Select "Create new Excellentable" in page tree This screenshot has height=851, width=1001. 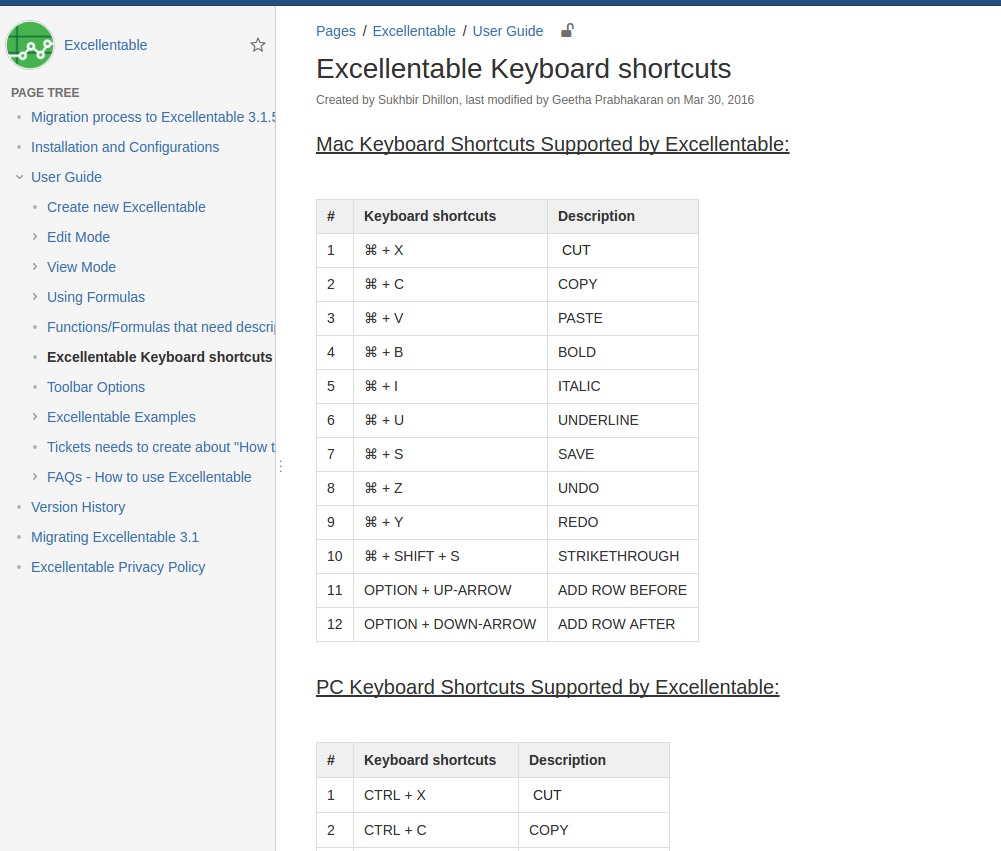(126, 207)
